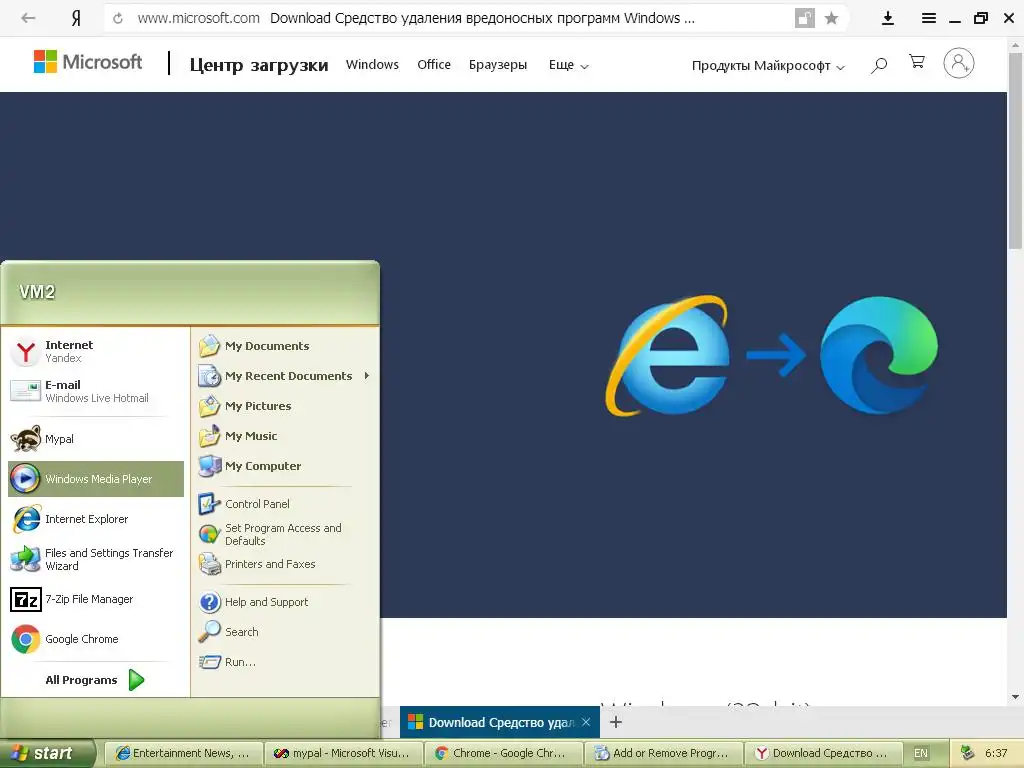Click the VM2 user name header
1024x768 pixels.
tap(37, 292)
